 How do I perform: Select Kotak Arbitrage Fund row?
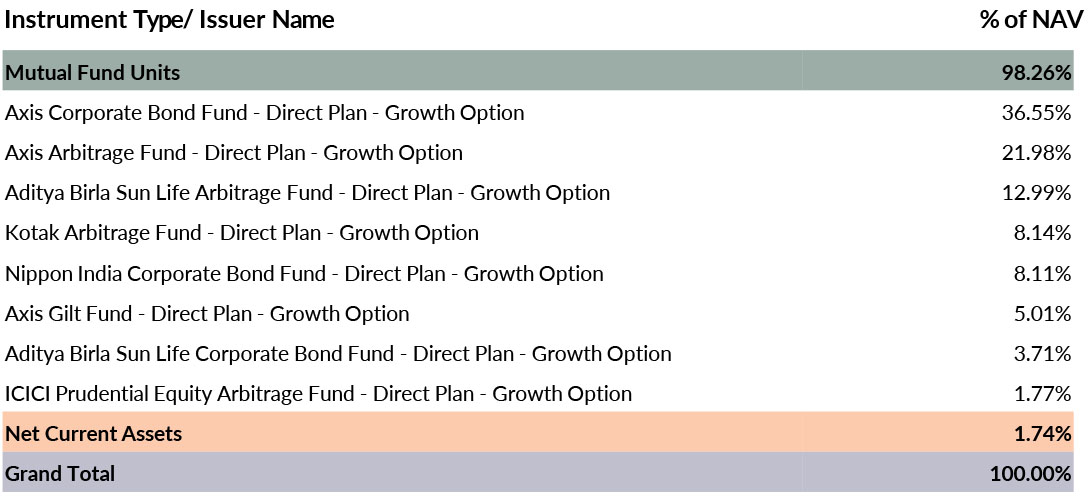click(x=242, y=233)
